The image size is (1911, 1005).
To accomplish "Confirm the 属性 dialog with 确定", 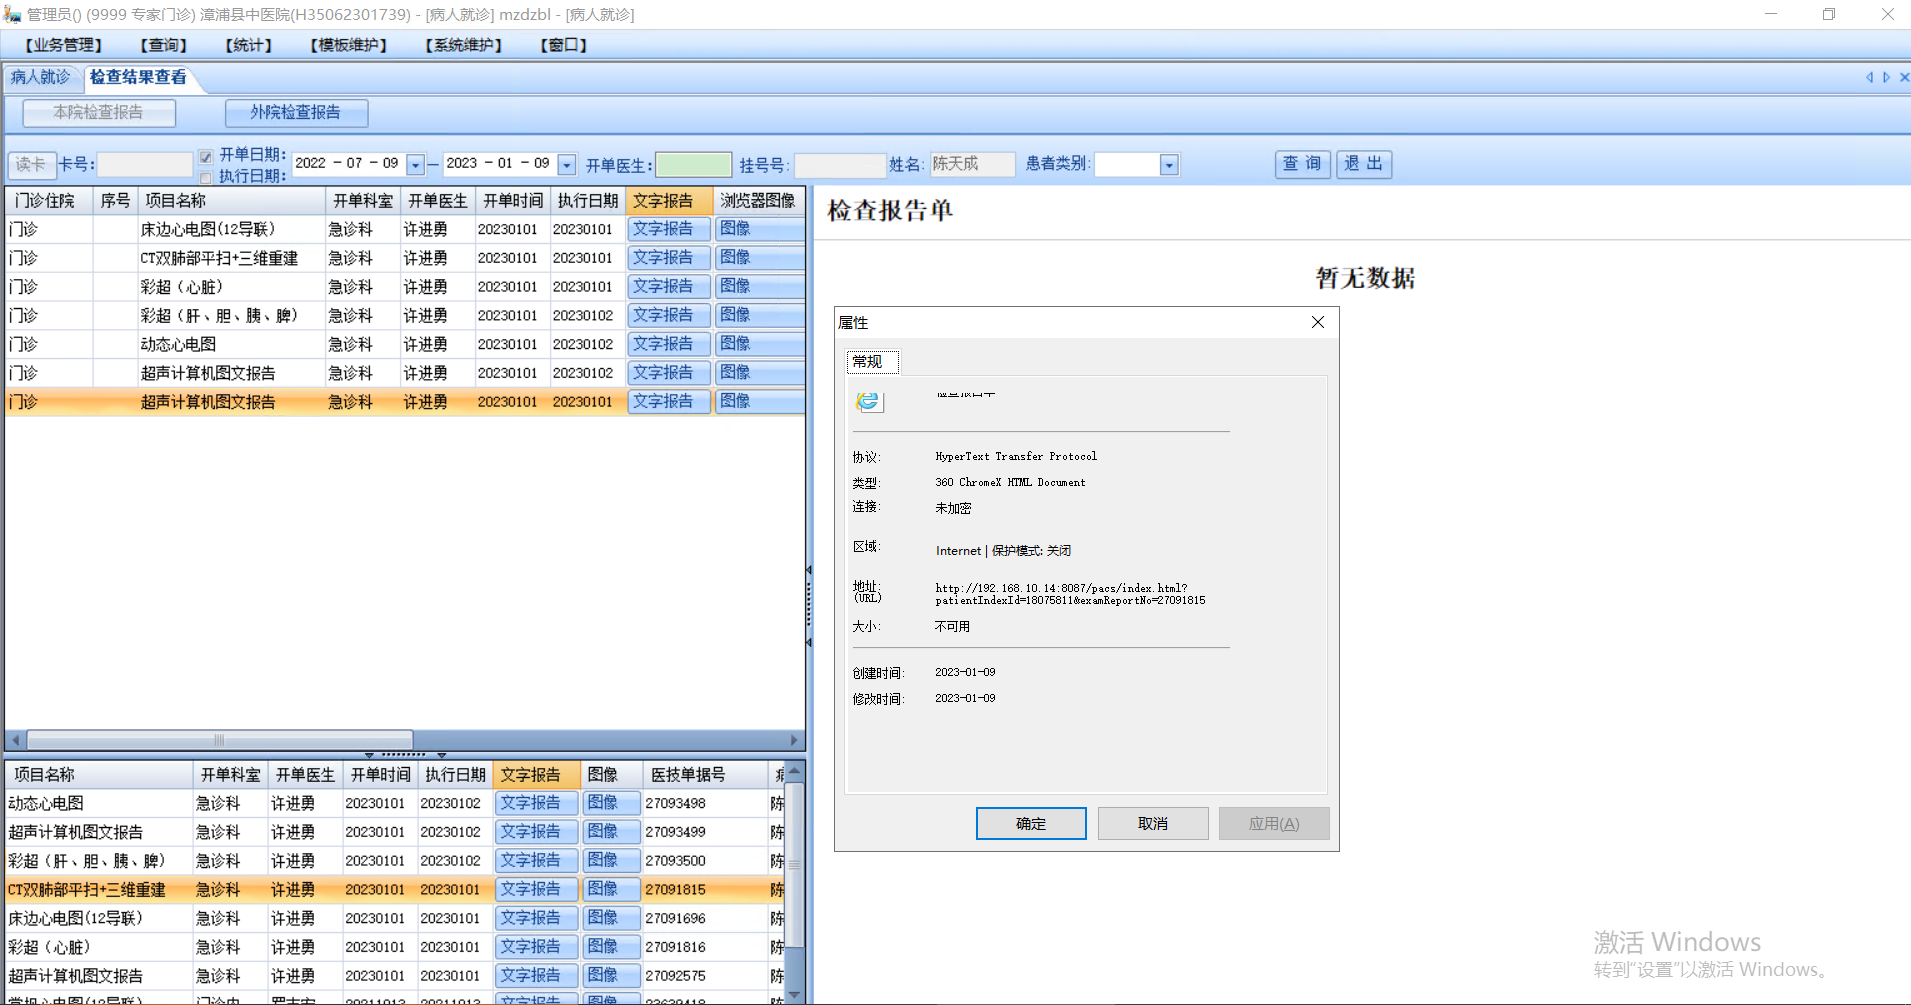I will click(x=1031, y=824).
